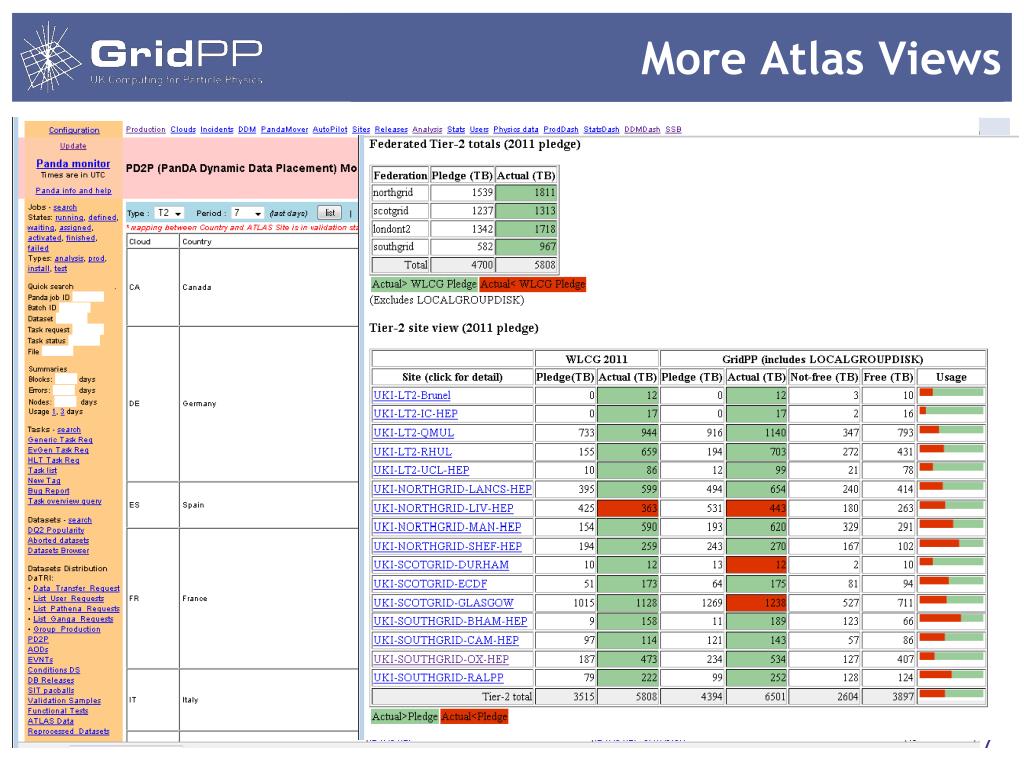Focus the Batch ID input field
This screenshot has width=1024, height=768.
(x=74, y=308)
